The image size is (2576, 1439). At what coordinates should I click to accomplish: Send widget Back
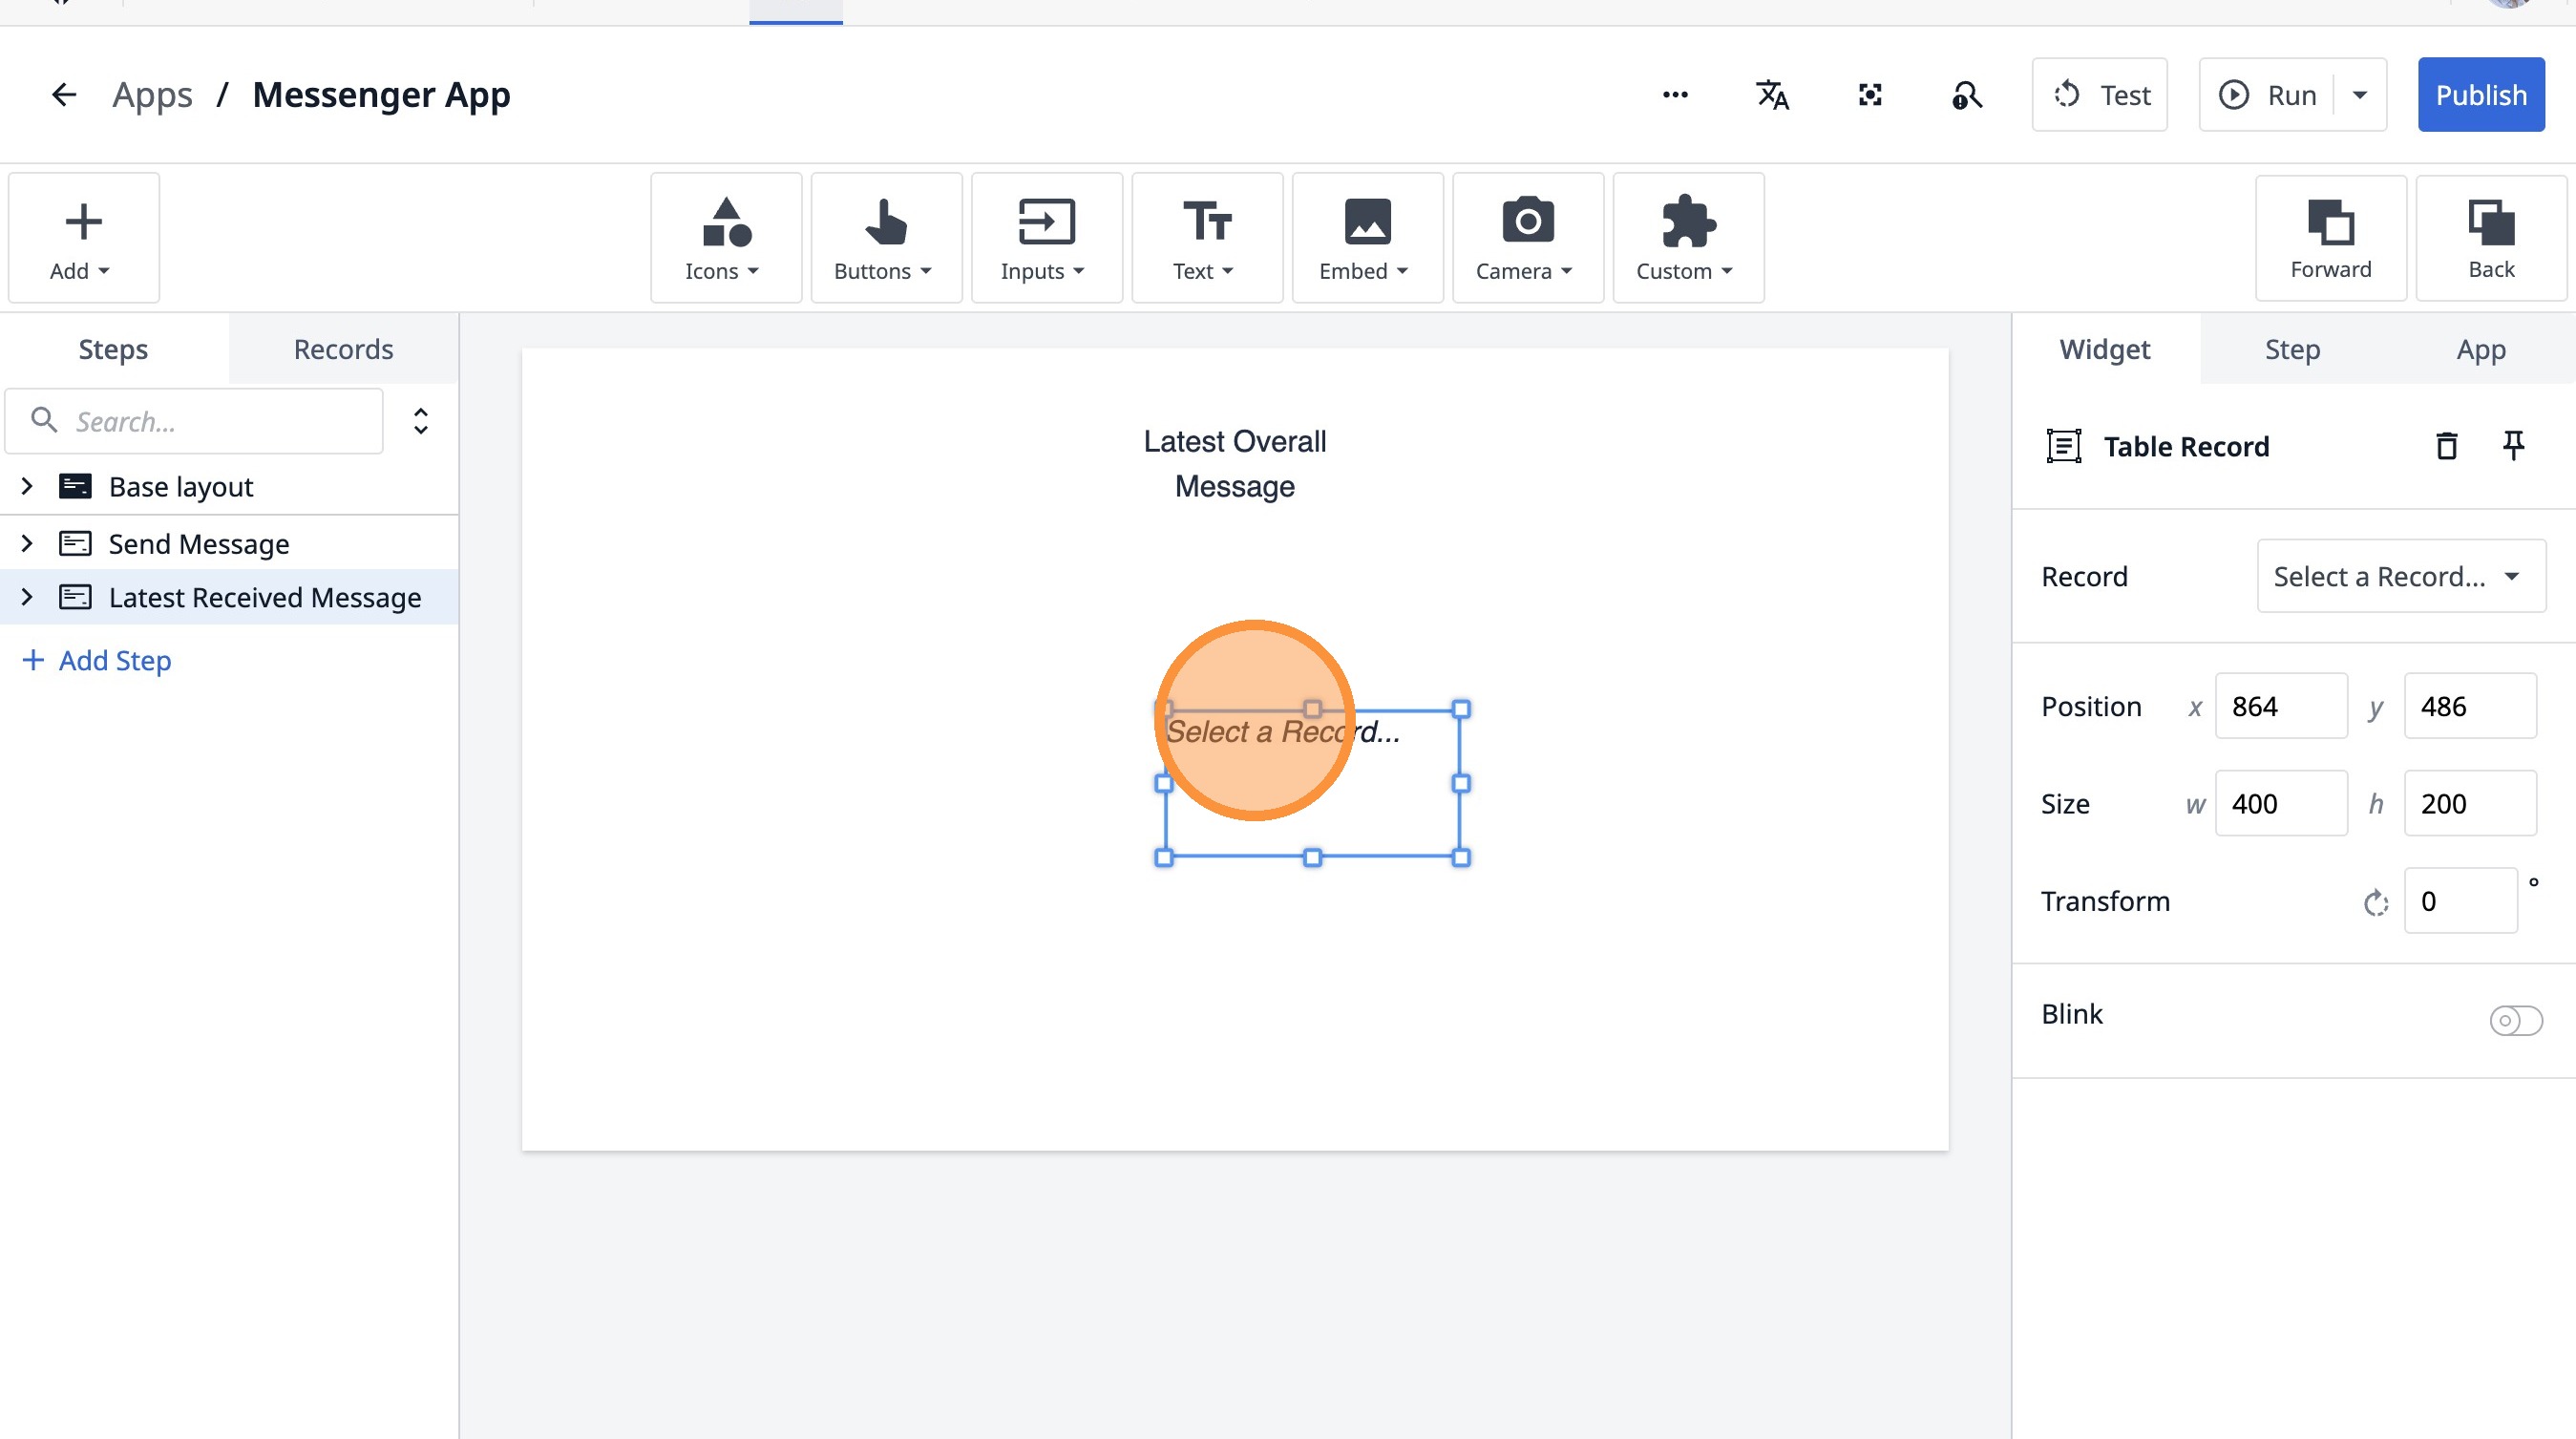(2490, 238)
